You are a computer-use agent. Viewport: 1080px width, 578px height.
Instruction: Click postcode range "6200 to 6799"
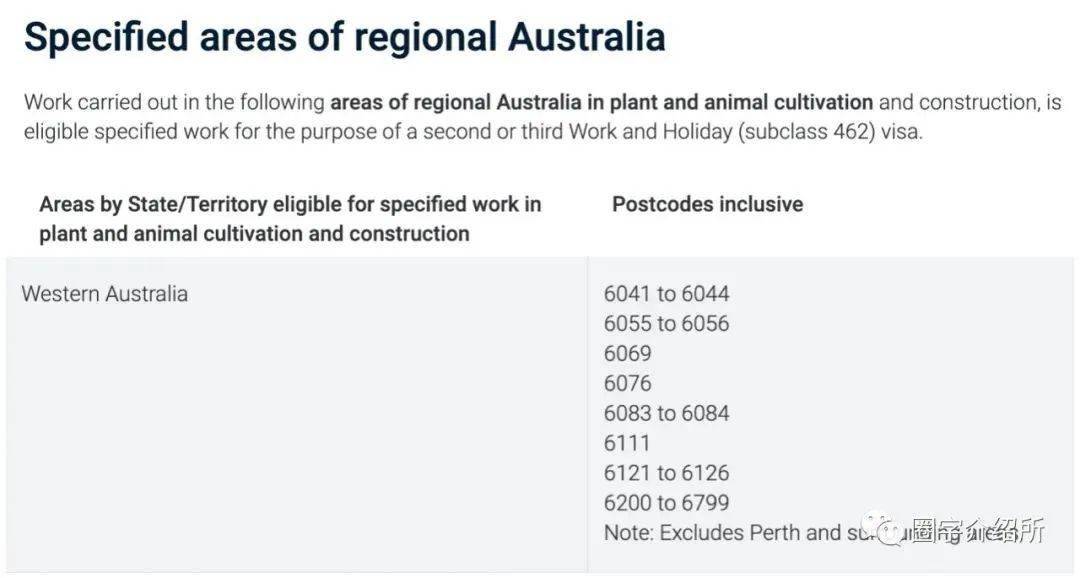pyautogui.click(x=666, y=502)
